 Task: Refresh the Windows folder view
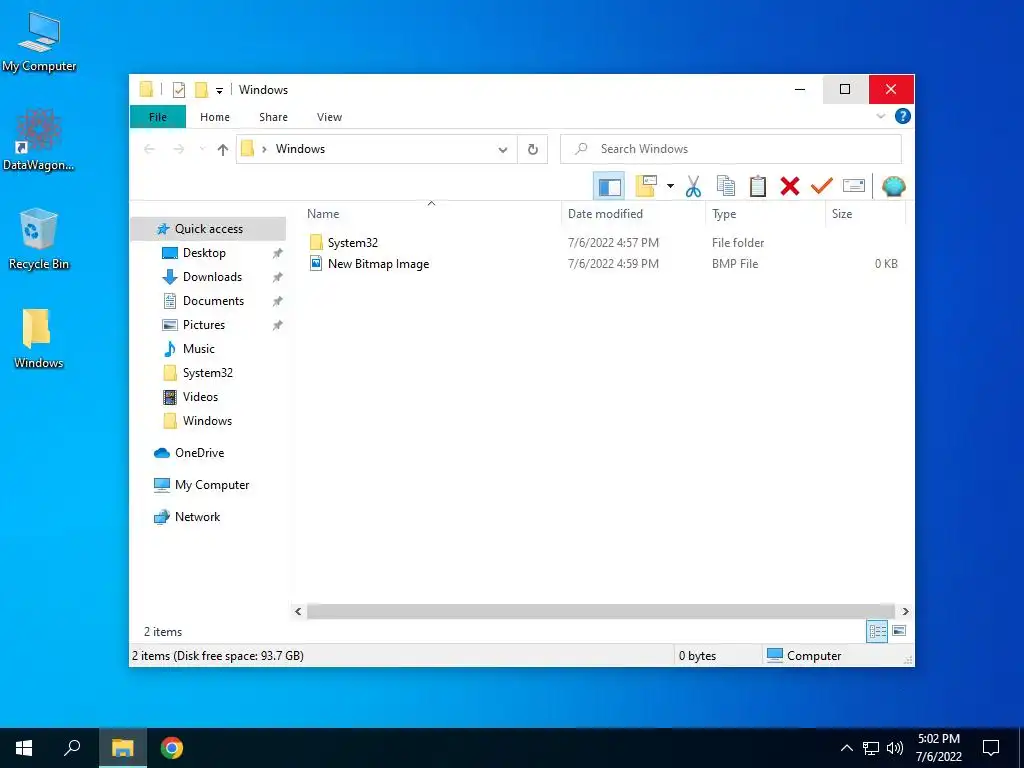pyautogui.click(x=533, y=150)
